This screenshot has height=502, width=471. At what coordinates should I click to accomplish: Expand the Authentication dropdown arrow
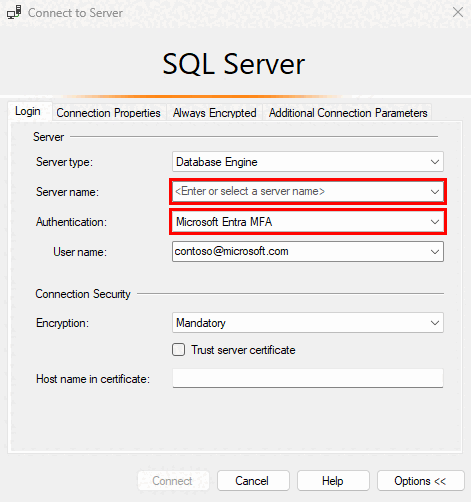[435, 222]
